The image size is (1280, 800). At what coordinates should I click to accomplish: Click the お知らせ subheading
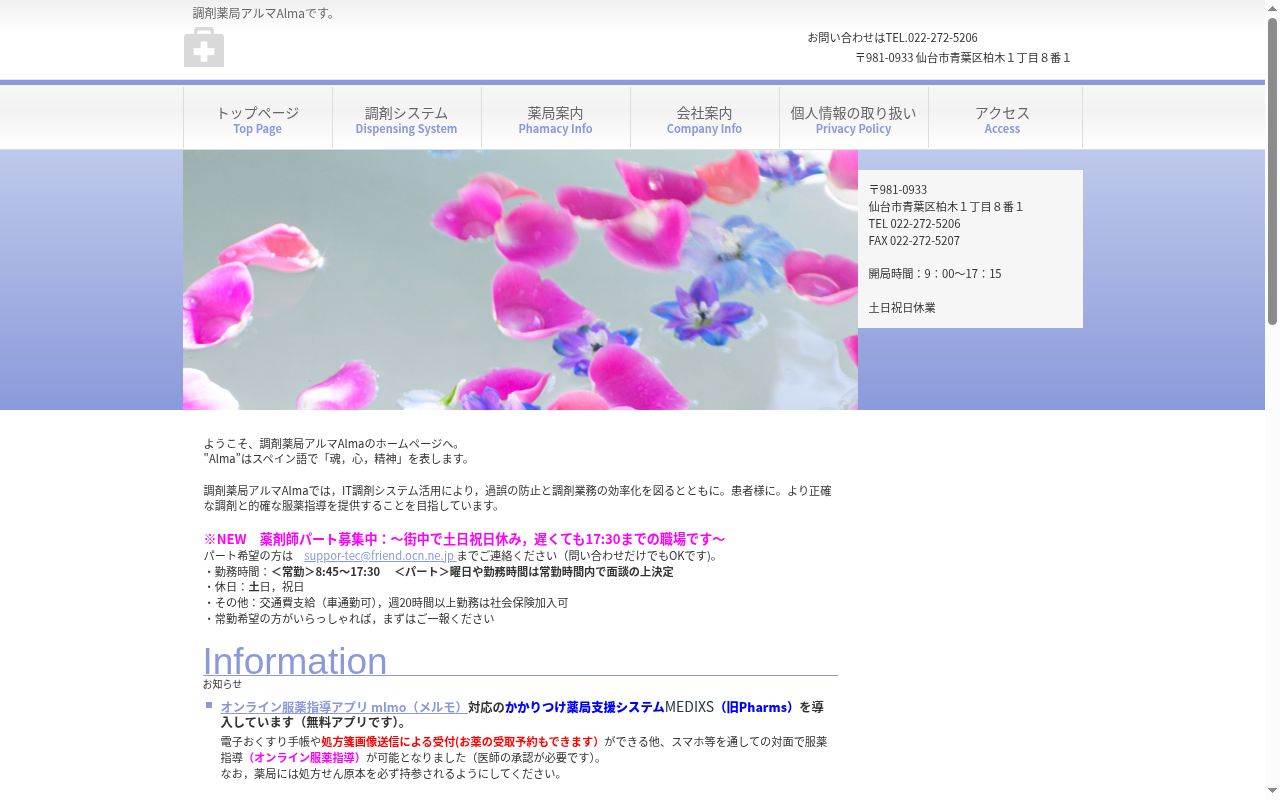(222, 684)
